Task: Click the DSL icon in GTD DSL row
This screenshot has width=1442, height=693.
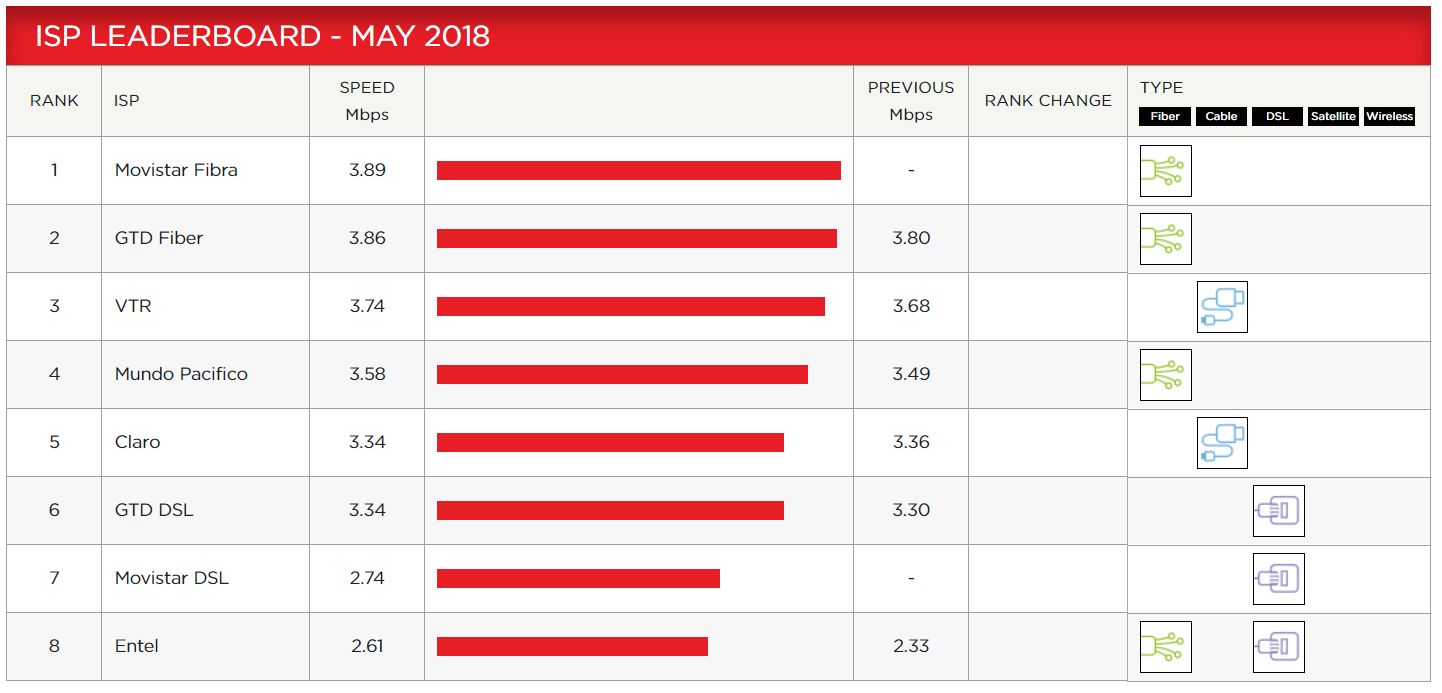Action: coord(1278,511)
